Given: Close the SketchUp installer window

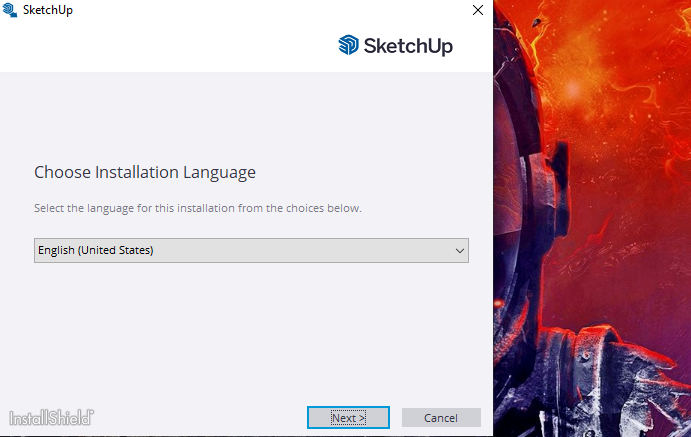Looking at the screenshot, I should pos(478,10).
